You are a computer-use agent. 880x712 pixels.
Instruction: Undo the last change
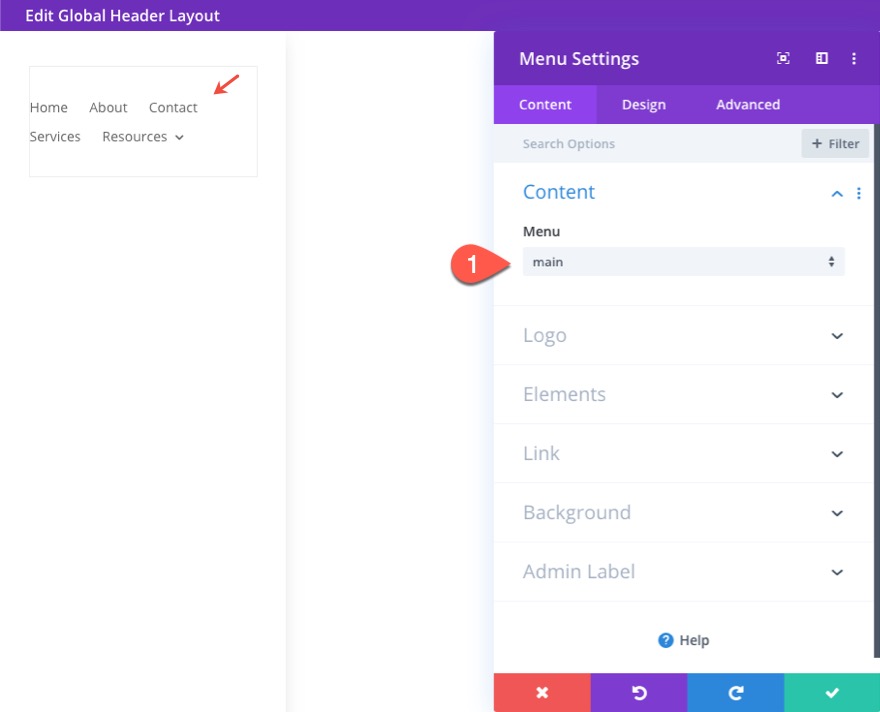tap(639, 692)
